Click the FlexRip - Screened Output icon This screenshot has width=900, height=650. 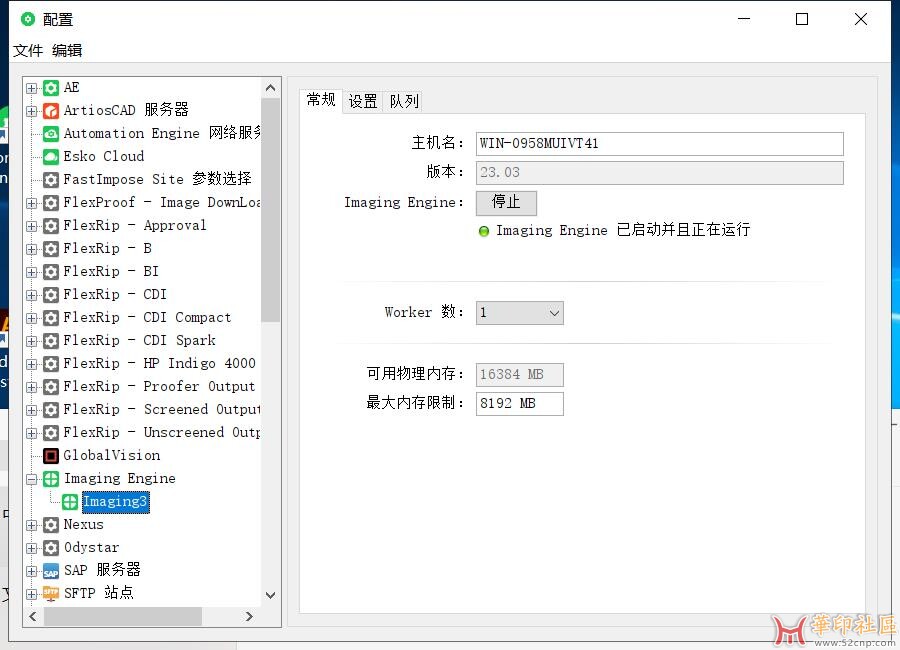51,409
